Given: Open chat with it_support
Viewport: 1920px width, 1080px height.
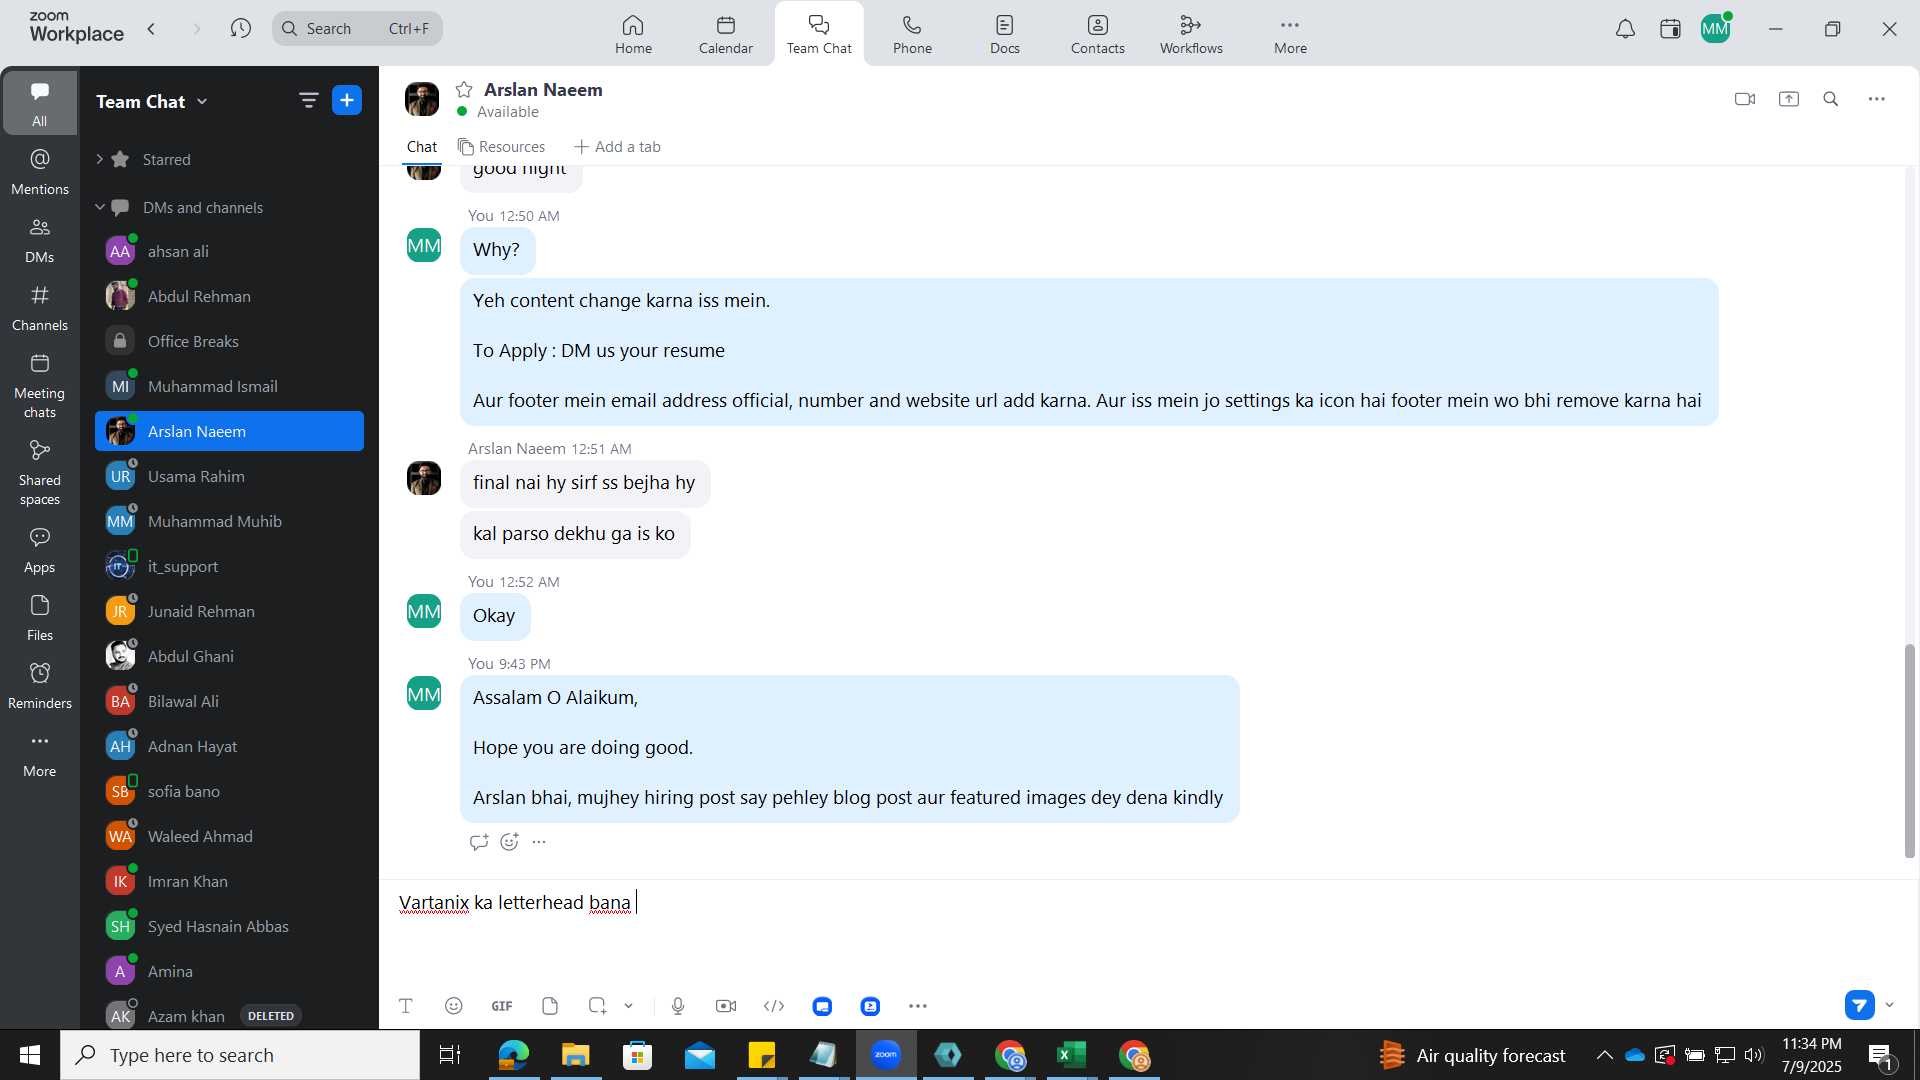Looking at the screenshot, I should coord(229,566).
